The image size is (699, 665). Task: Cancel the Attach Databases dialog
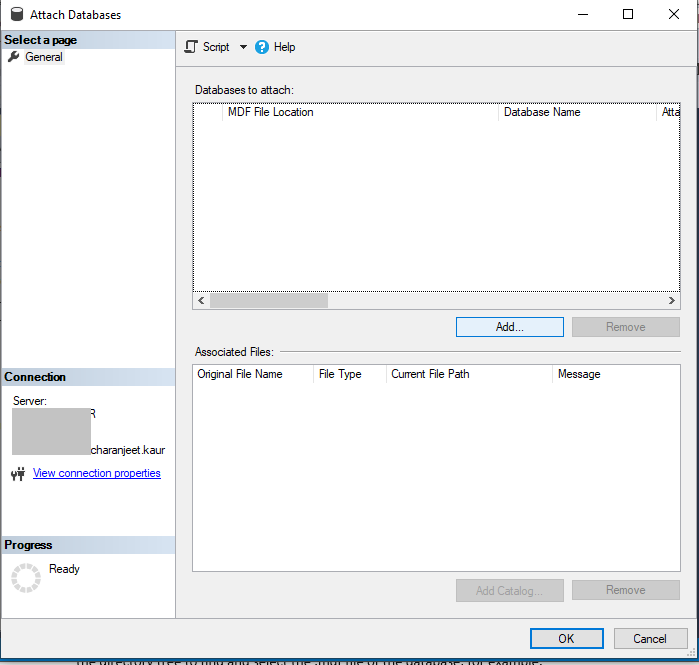tap(650, 639)
